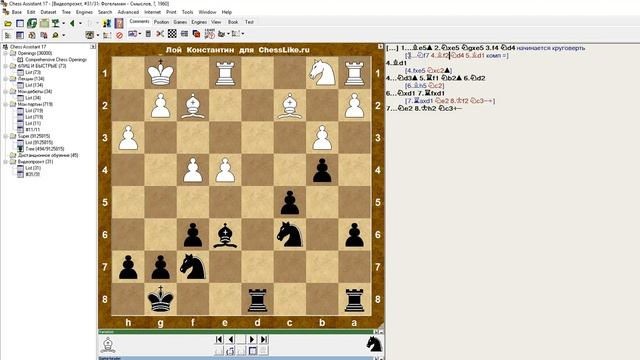640x360 pixels.
Task: Select the Comments tab
Action: click(139, 22)
